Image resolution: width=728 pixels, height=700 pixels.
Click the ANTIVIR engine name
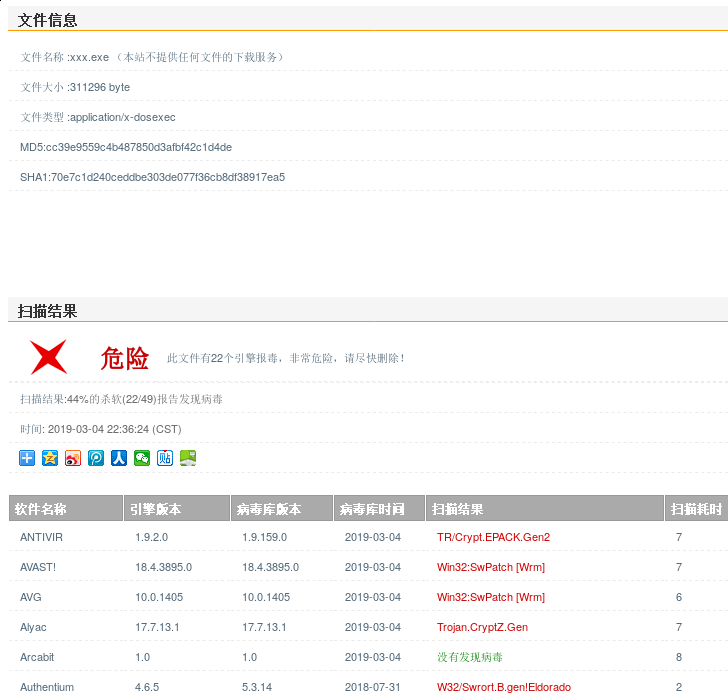41,537
